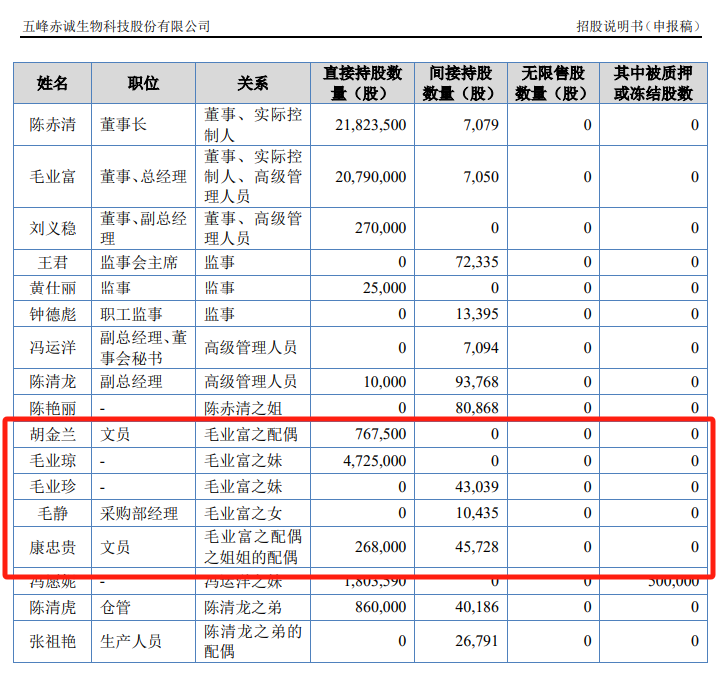
Task: Select the 姓名 column header
Action: coord(52,83)
